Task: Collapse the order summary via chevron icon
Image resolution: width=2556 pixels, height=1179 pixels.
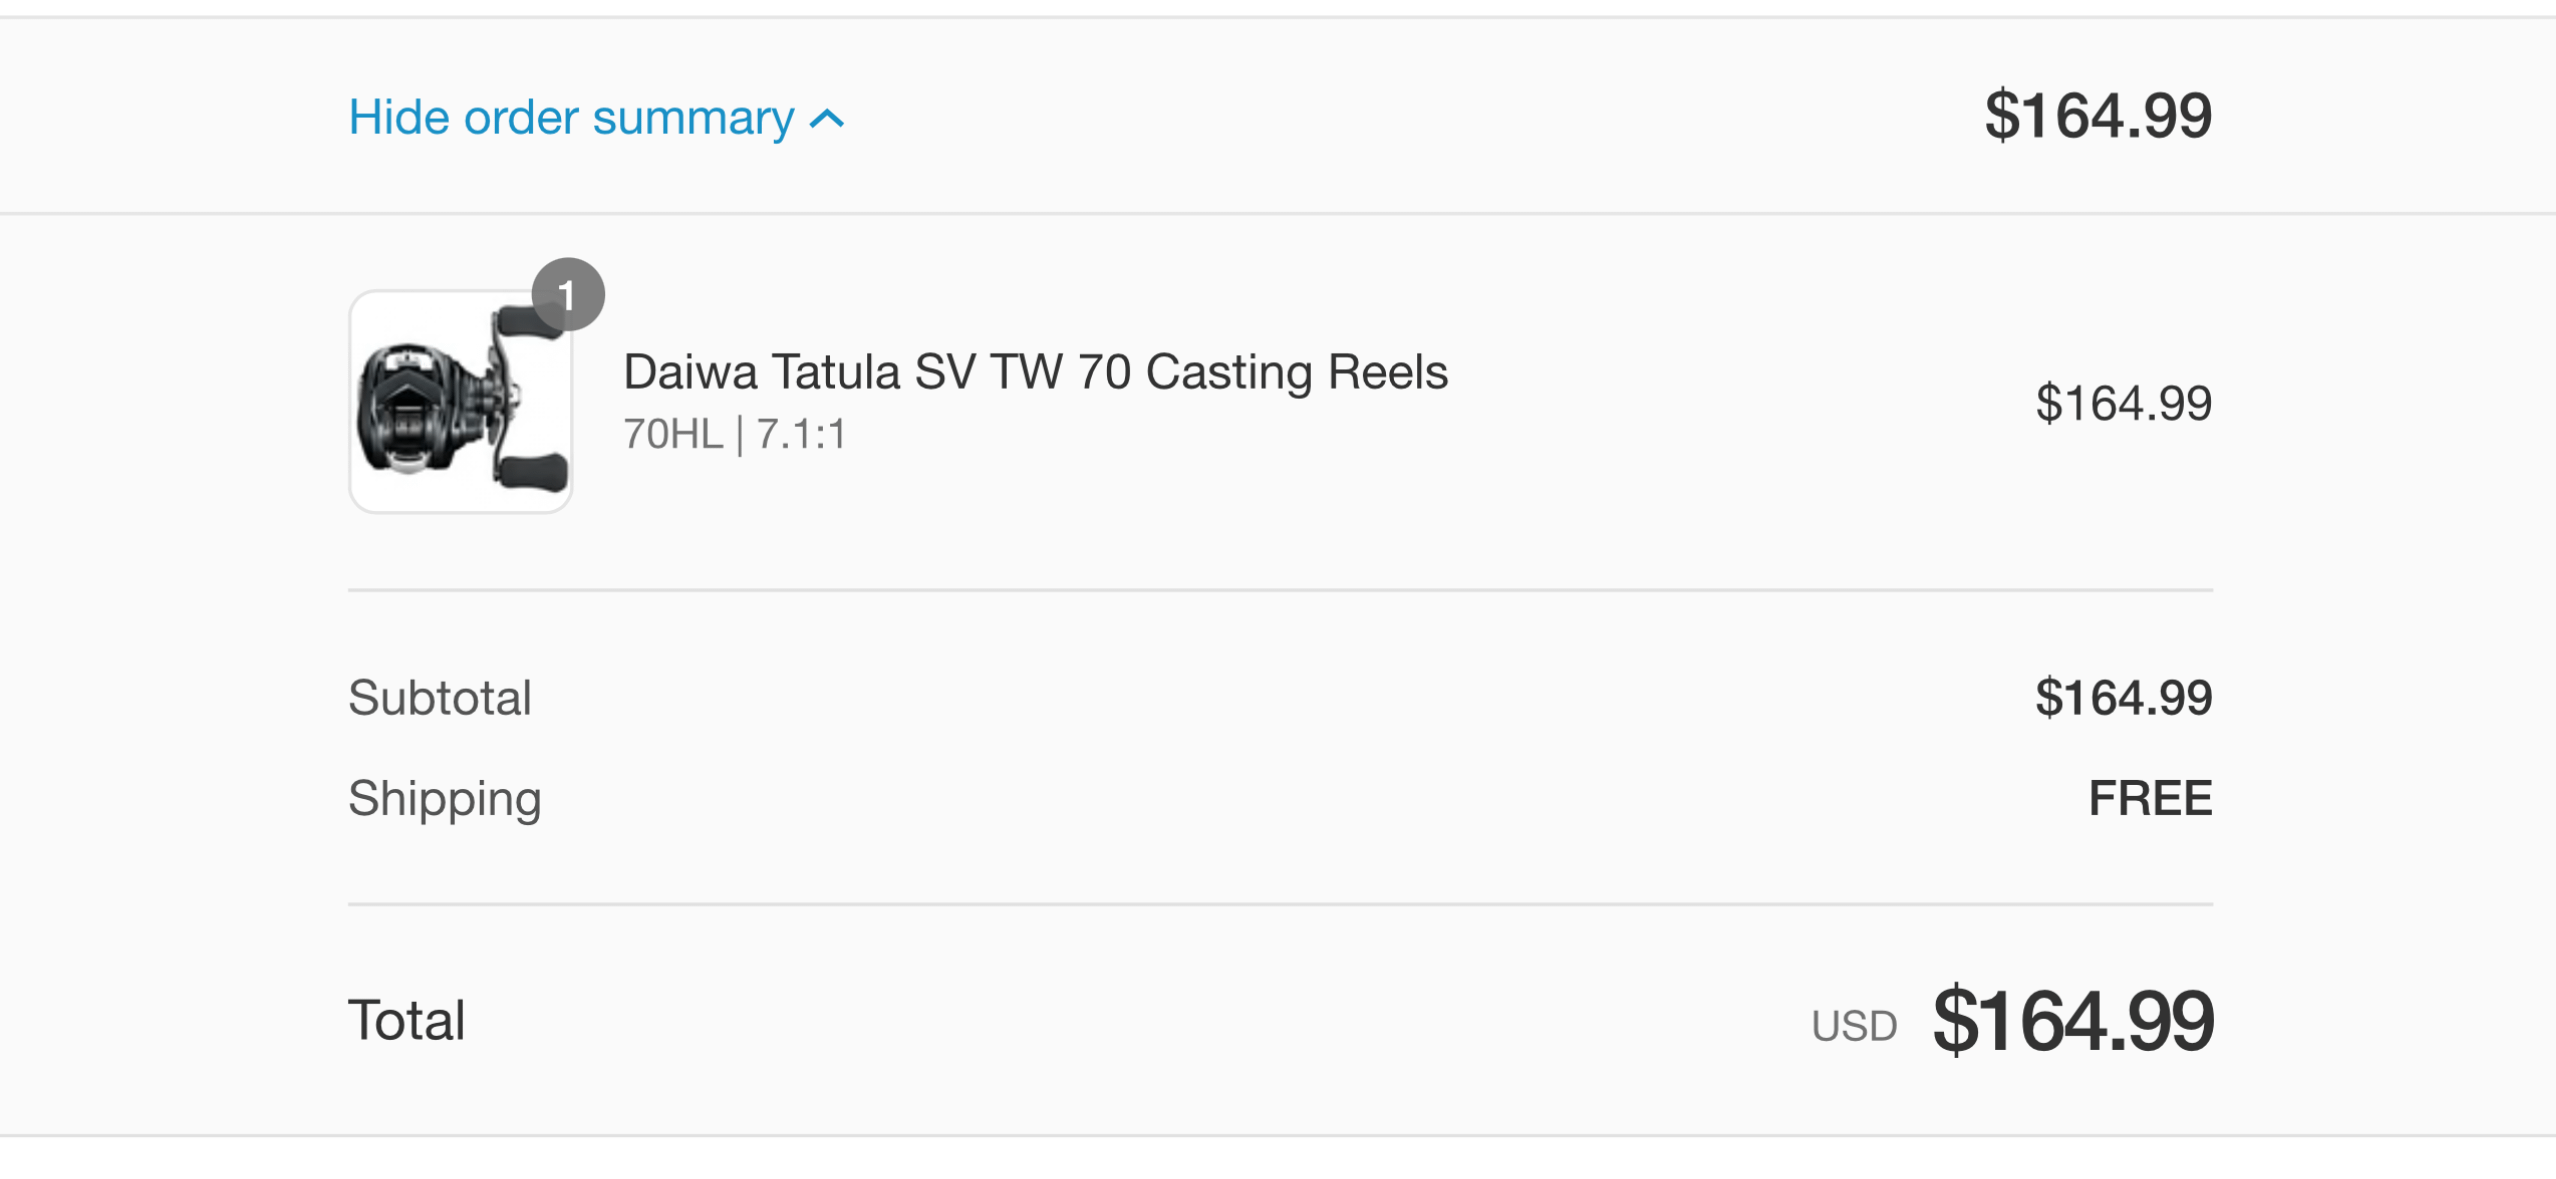Action: click(827, 119)
